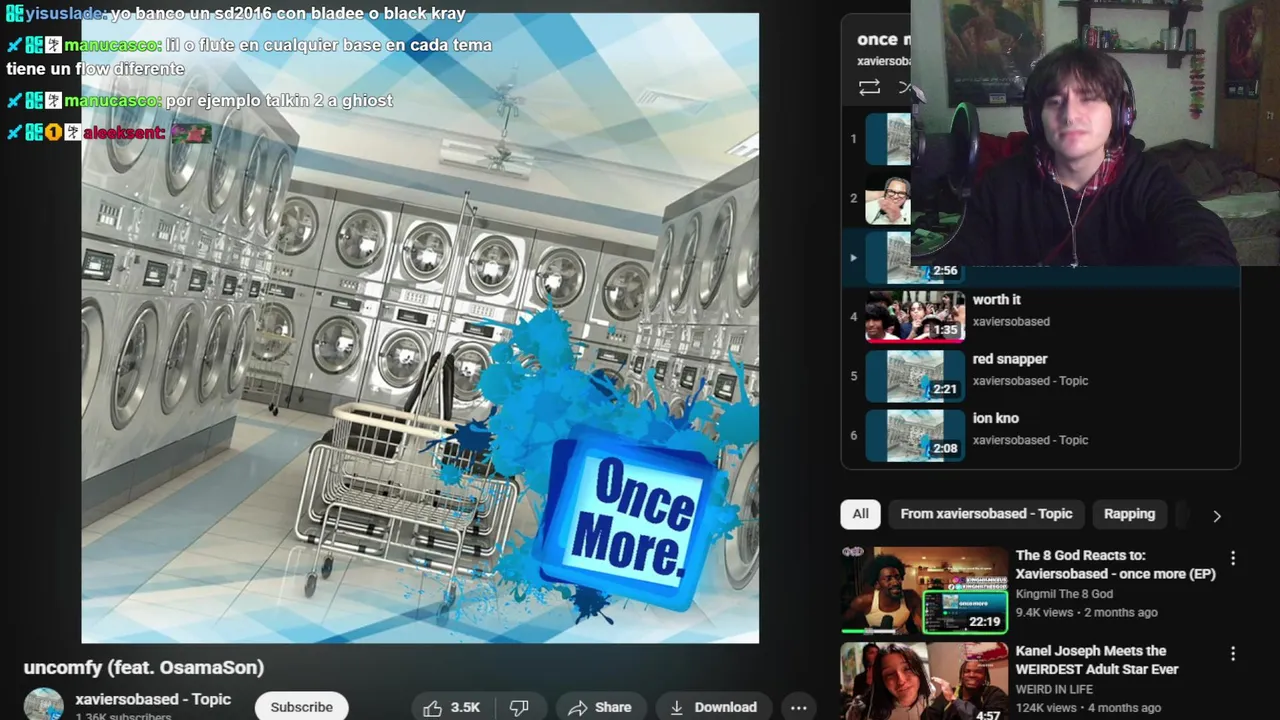Open options for 'The 8 God Reacts' video
1280x720 pixels.
point(1233,558)
